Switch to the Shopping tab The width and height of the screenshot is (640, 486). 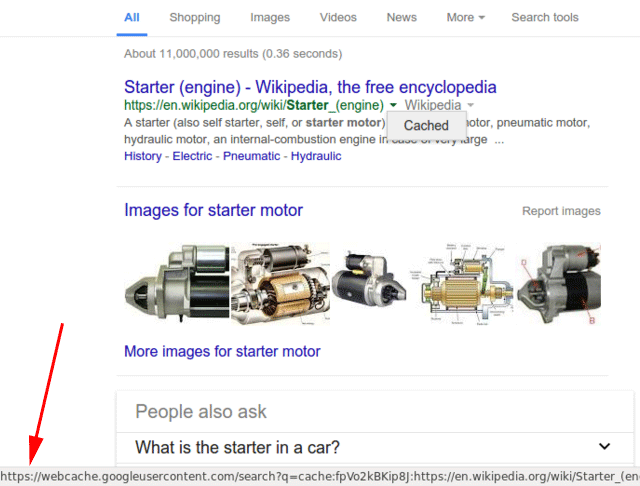tap(195, 18)
